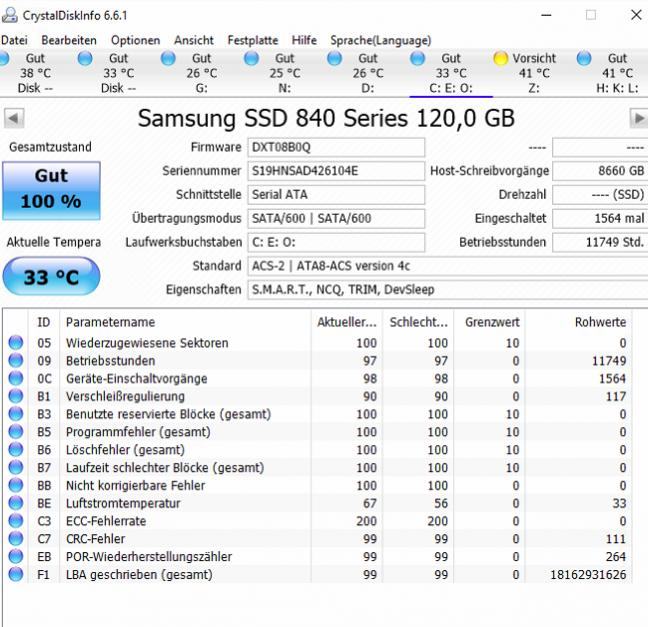Select raw value "18162931626"

pyautogui.click(x=588, y=575)
